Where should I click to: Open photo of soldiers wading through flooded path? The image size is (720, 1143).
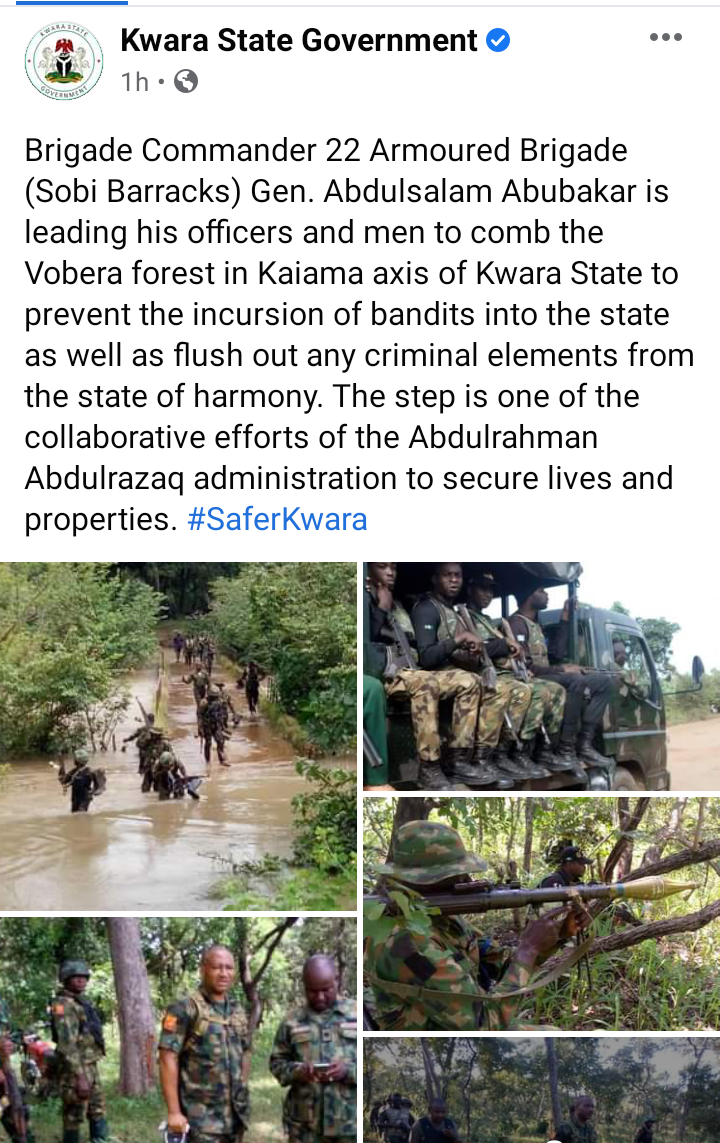coord(178,736)
